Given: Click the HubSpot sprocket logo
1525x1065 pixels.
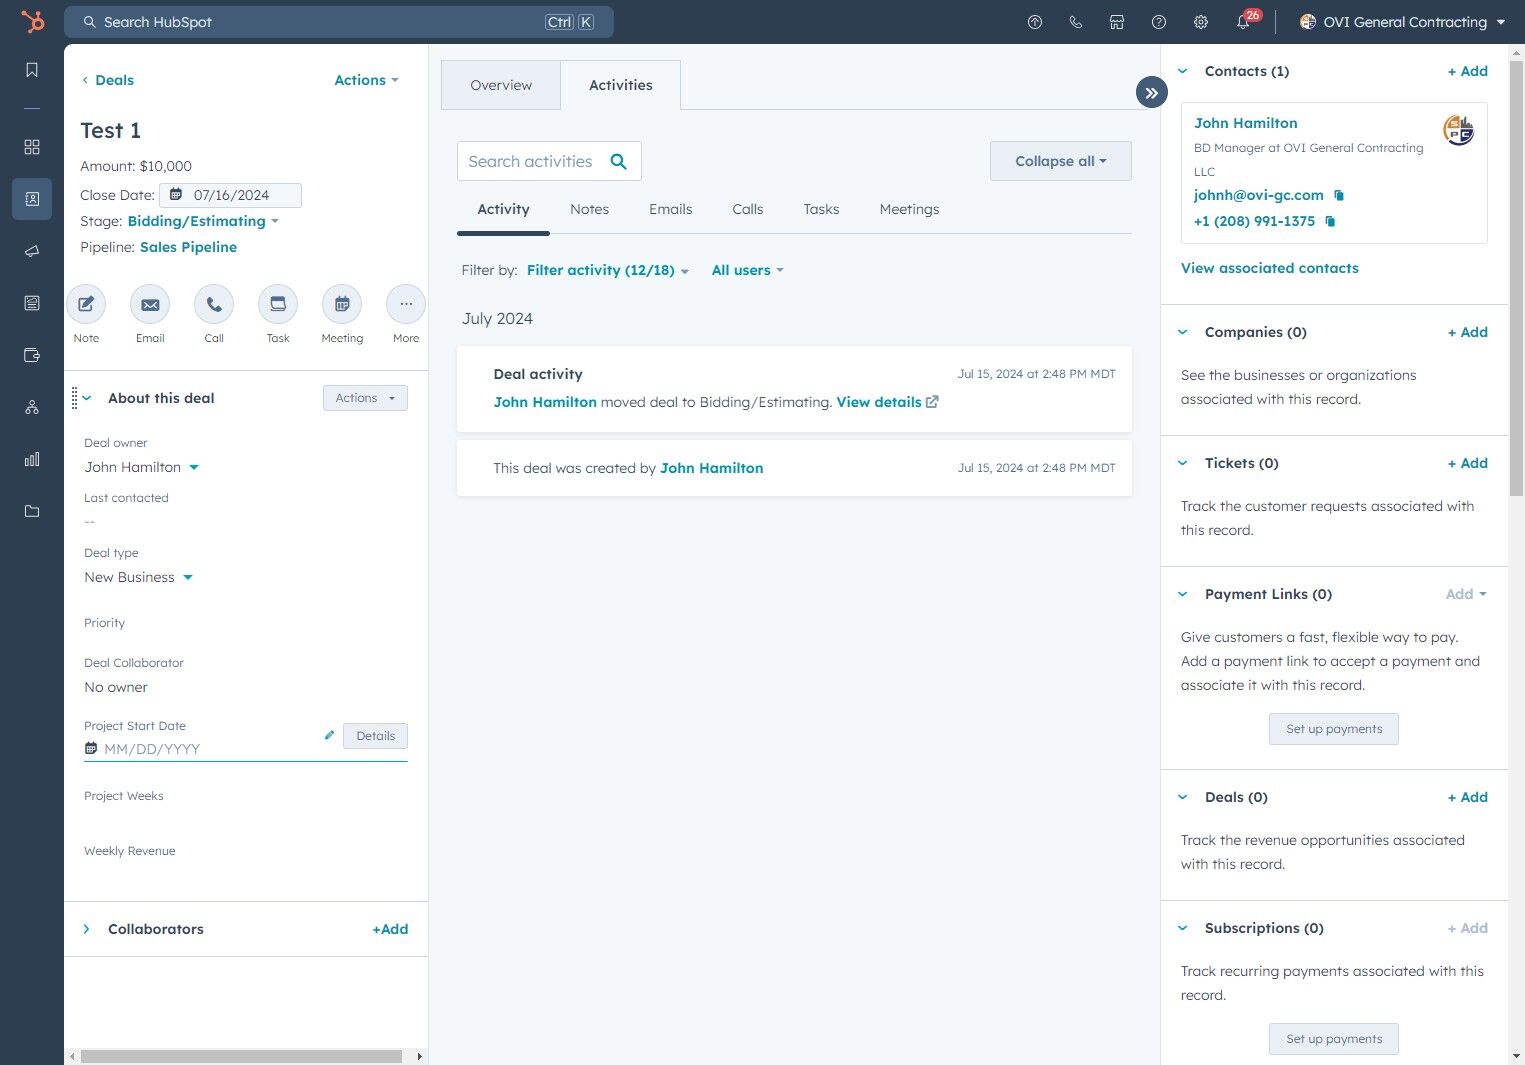Looking at the screenshot, I should (x=33, y=21).
